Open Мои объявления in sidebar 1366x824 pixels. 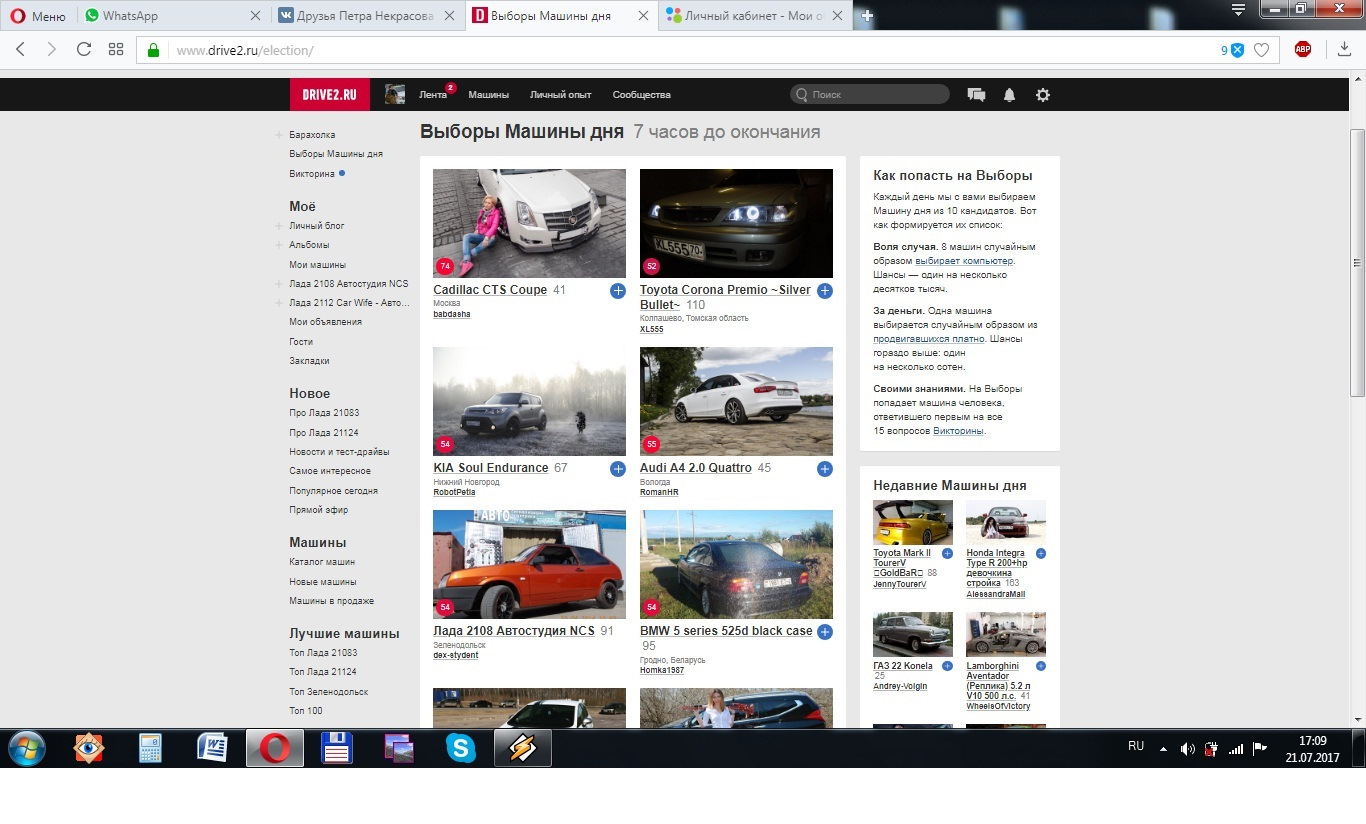tap(325, 322)
